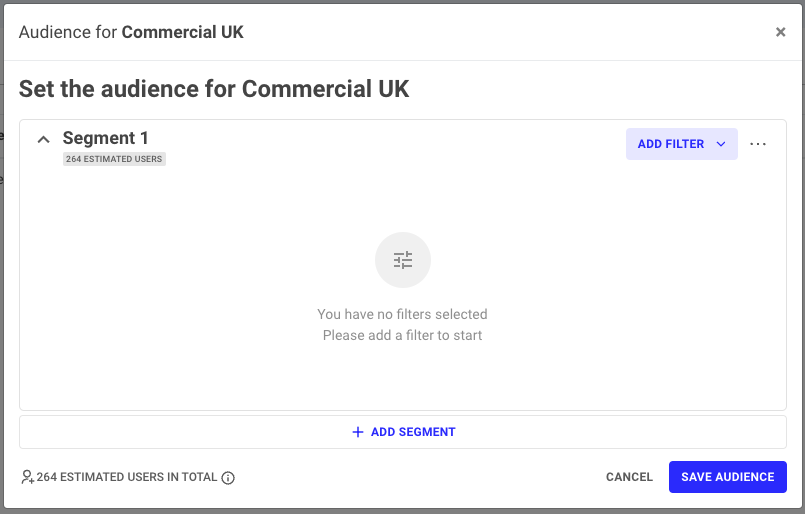Expand the ADD FILTER dropdown arrow

click(x=721, y=144)
